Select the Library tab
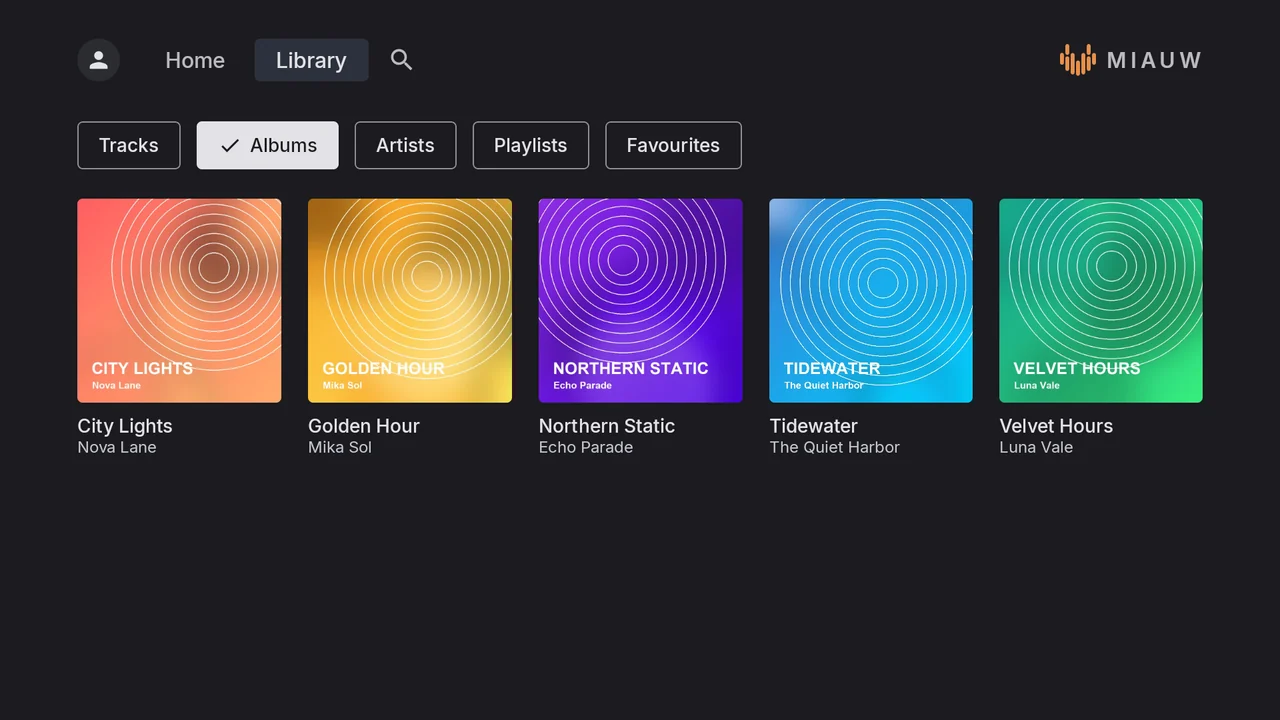Viewport: 1280px width, 720px height. pos(311,60)
